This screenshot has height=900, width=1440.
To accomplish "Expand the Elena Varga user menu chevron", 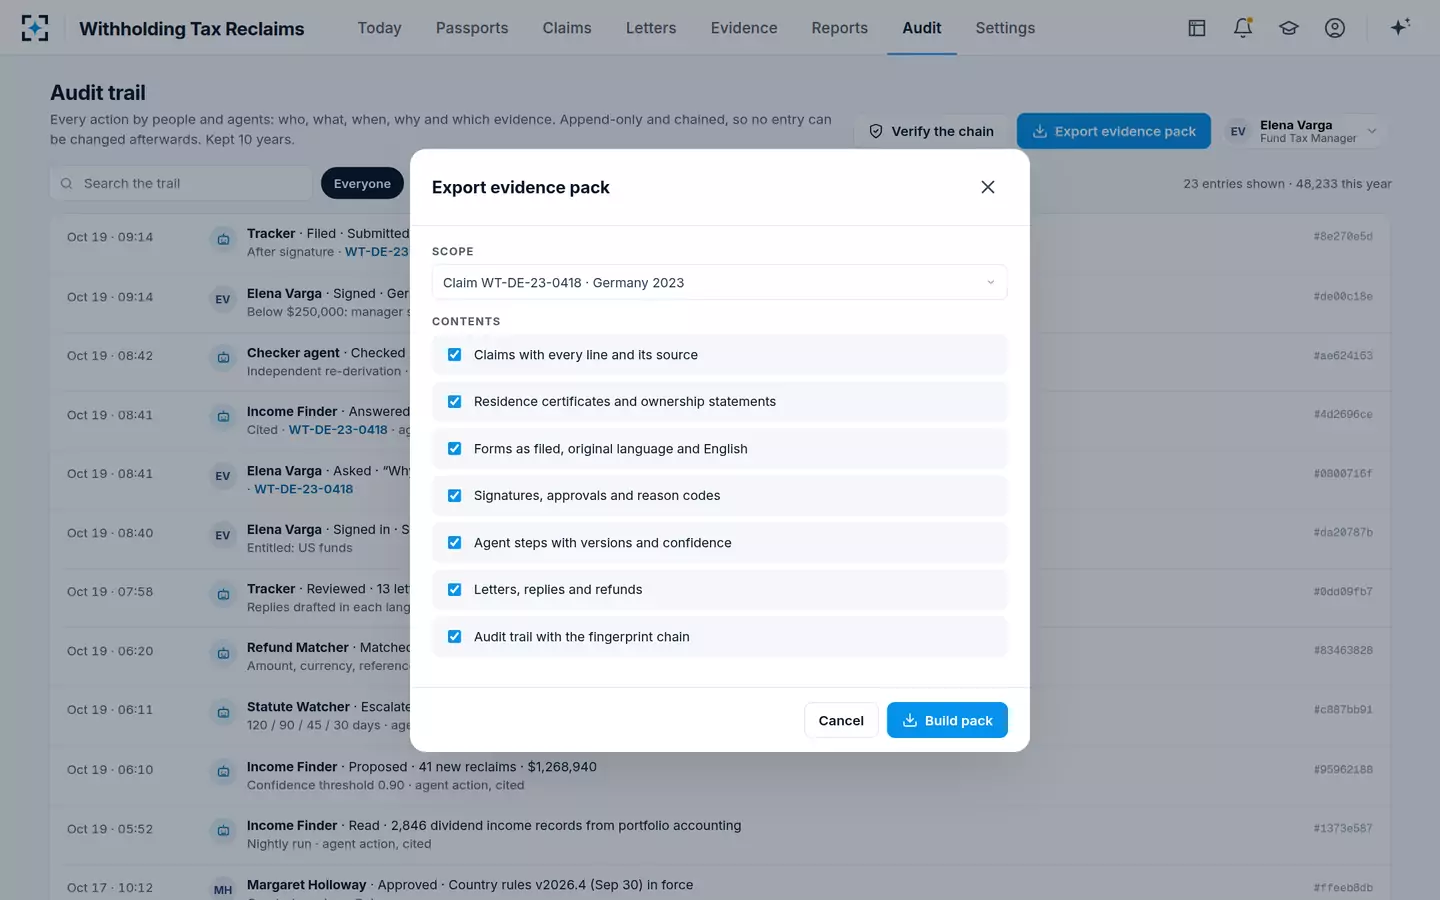I will tap(1372, 131).
